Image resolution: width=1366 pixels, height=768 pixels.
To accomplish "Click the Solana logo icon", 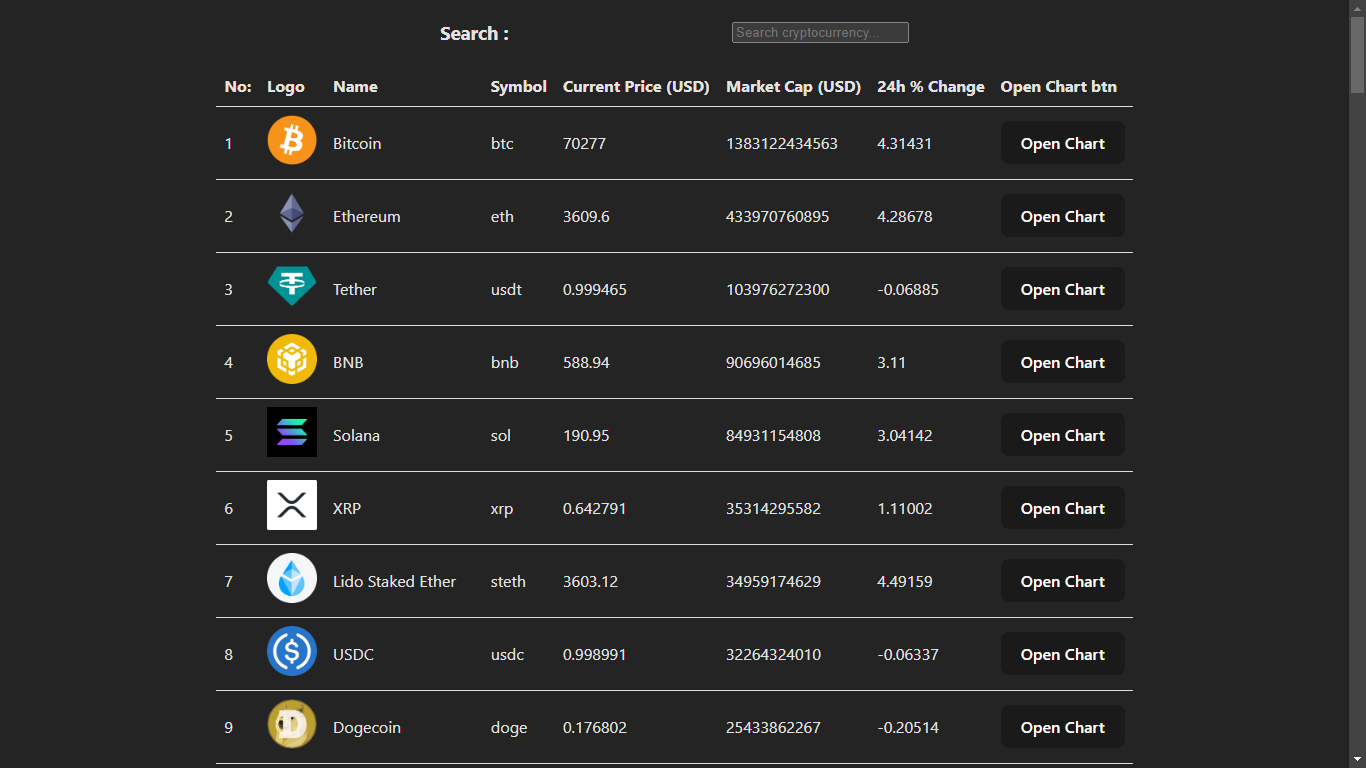I will pos(292,432).
